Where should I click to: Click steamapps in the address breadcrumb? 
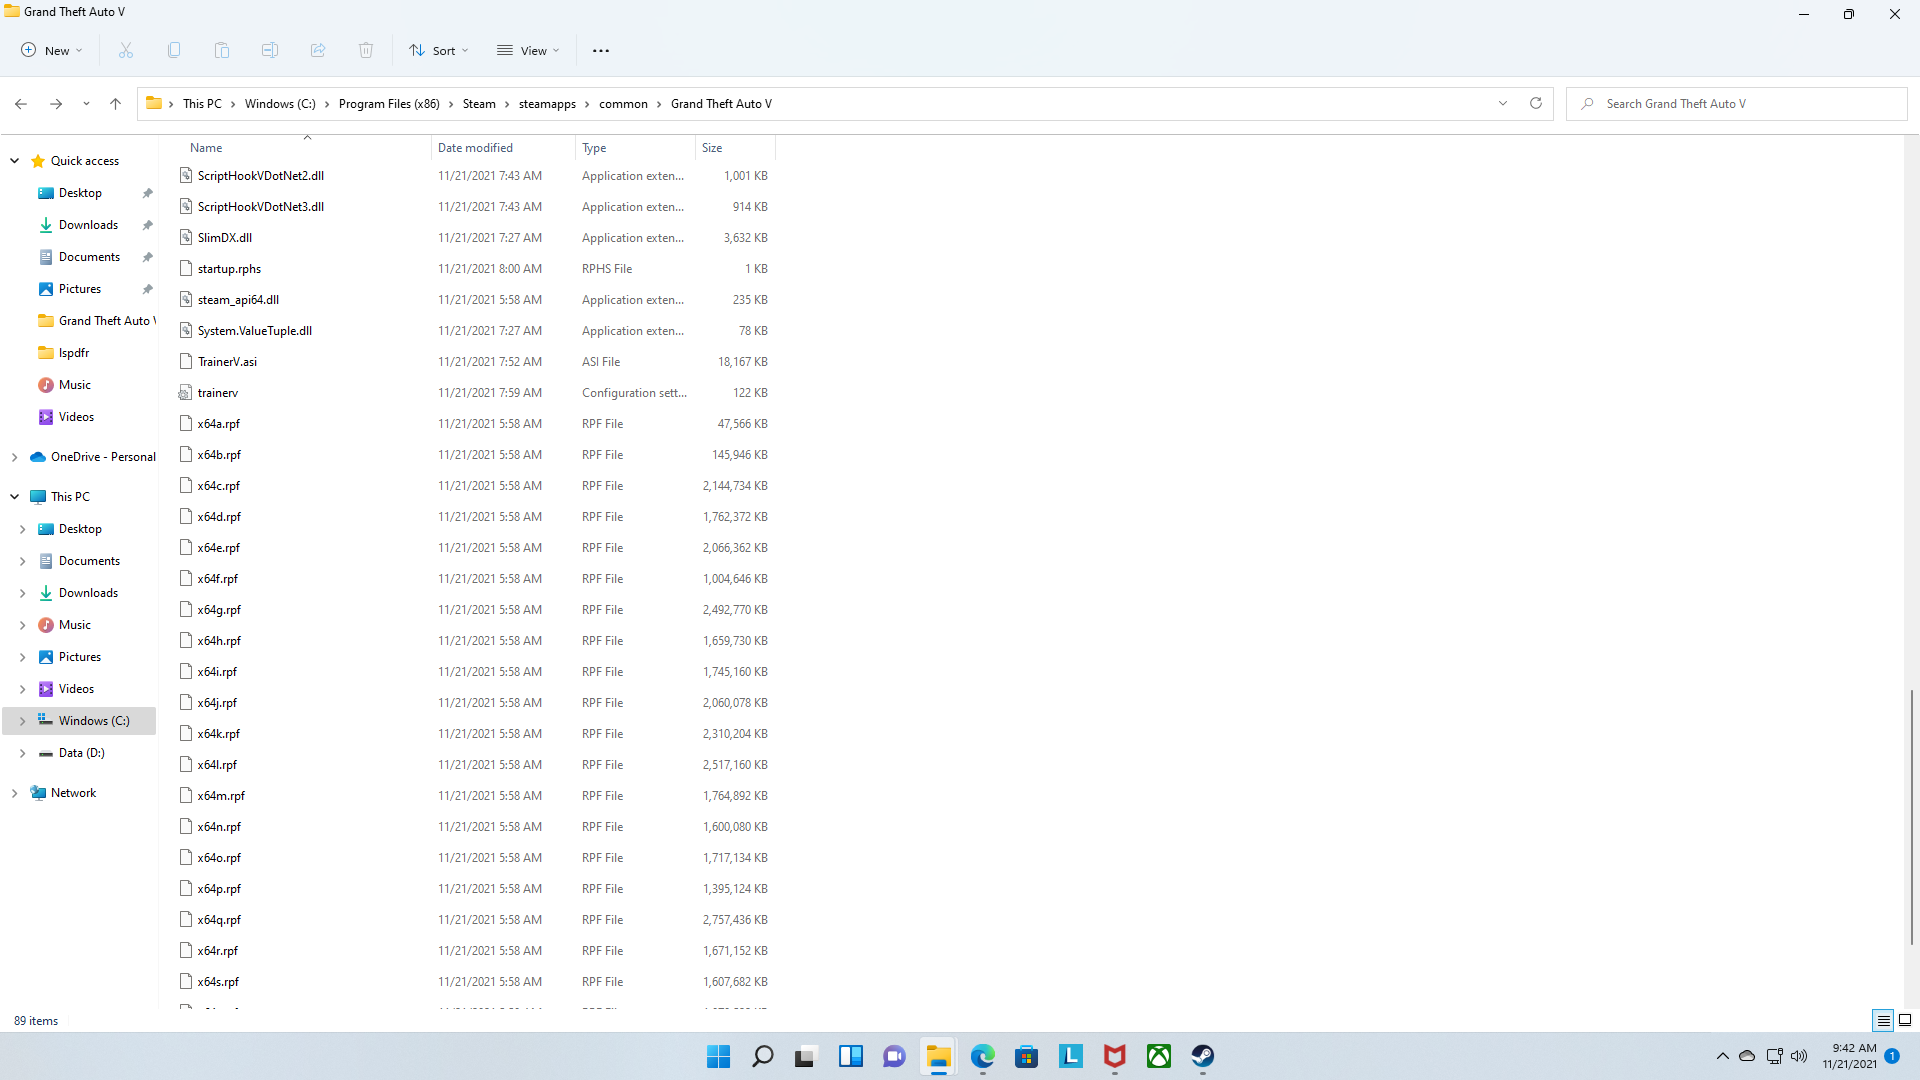[x=547, y=104]
